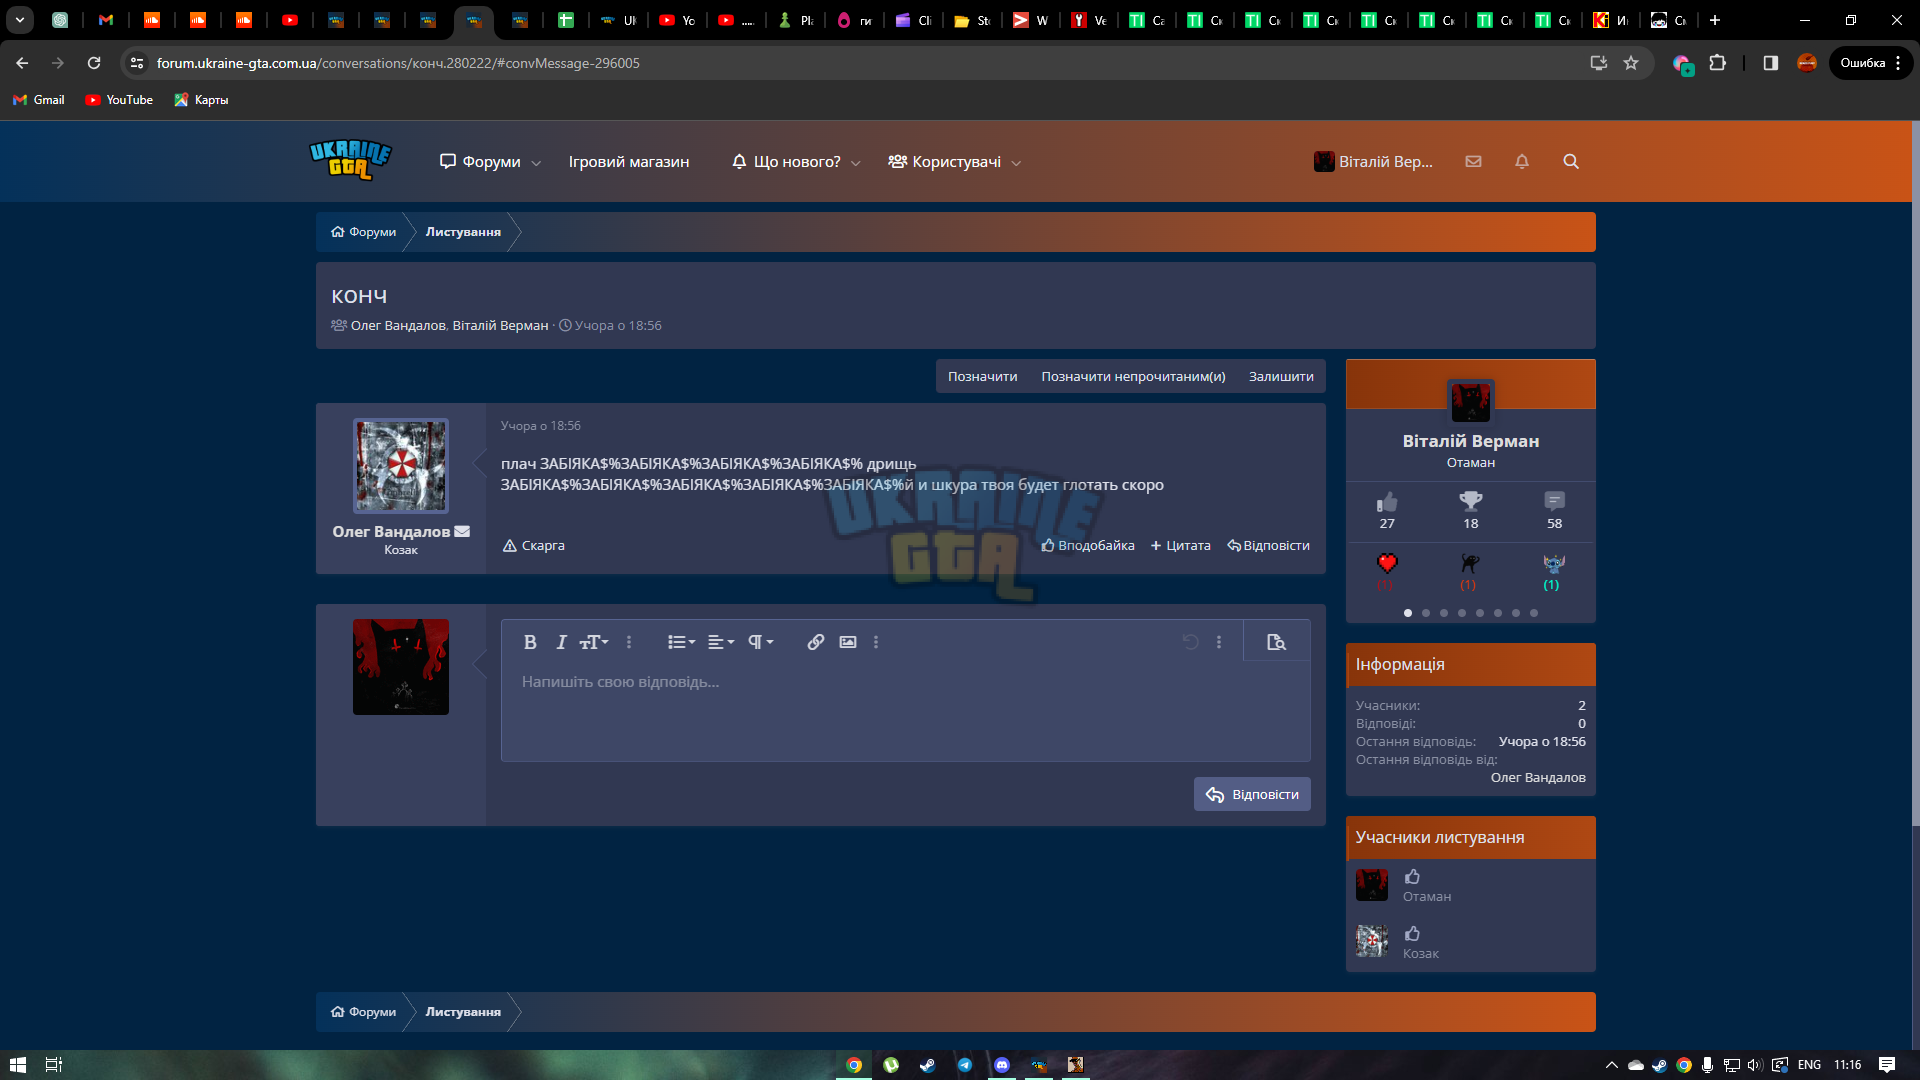Open browser extensions puzzle icon
The height and width of the screenshot is (1080, 1920).
1717,63
